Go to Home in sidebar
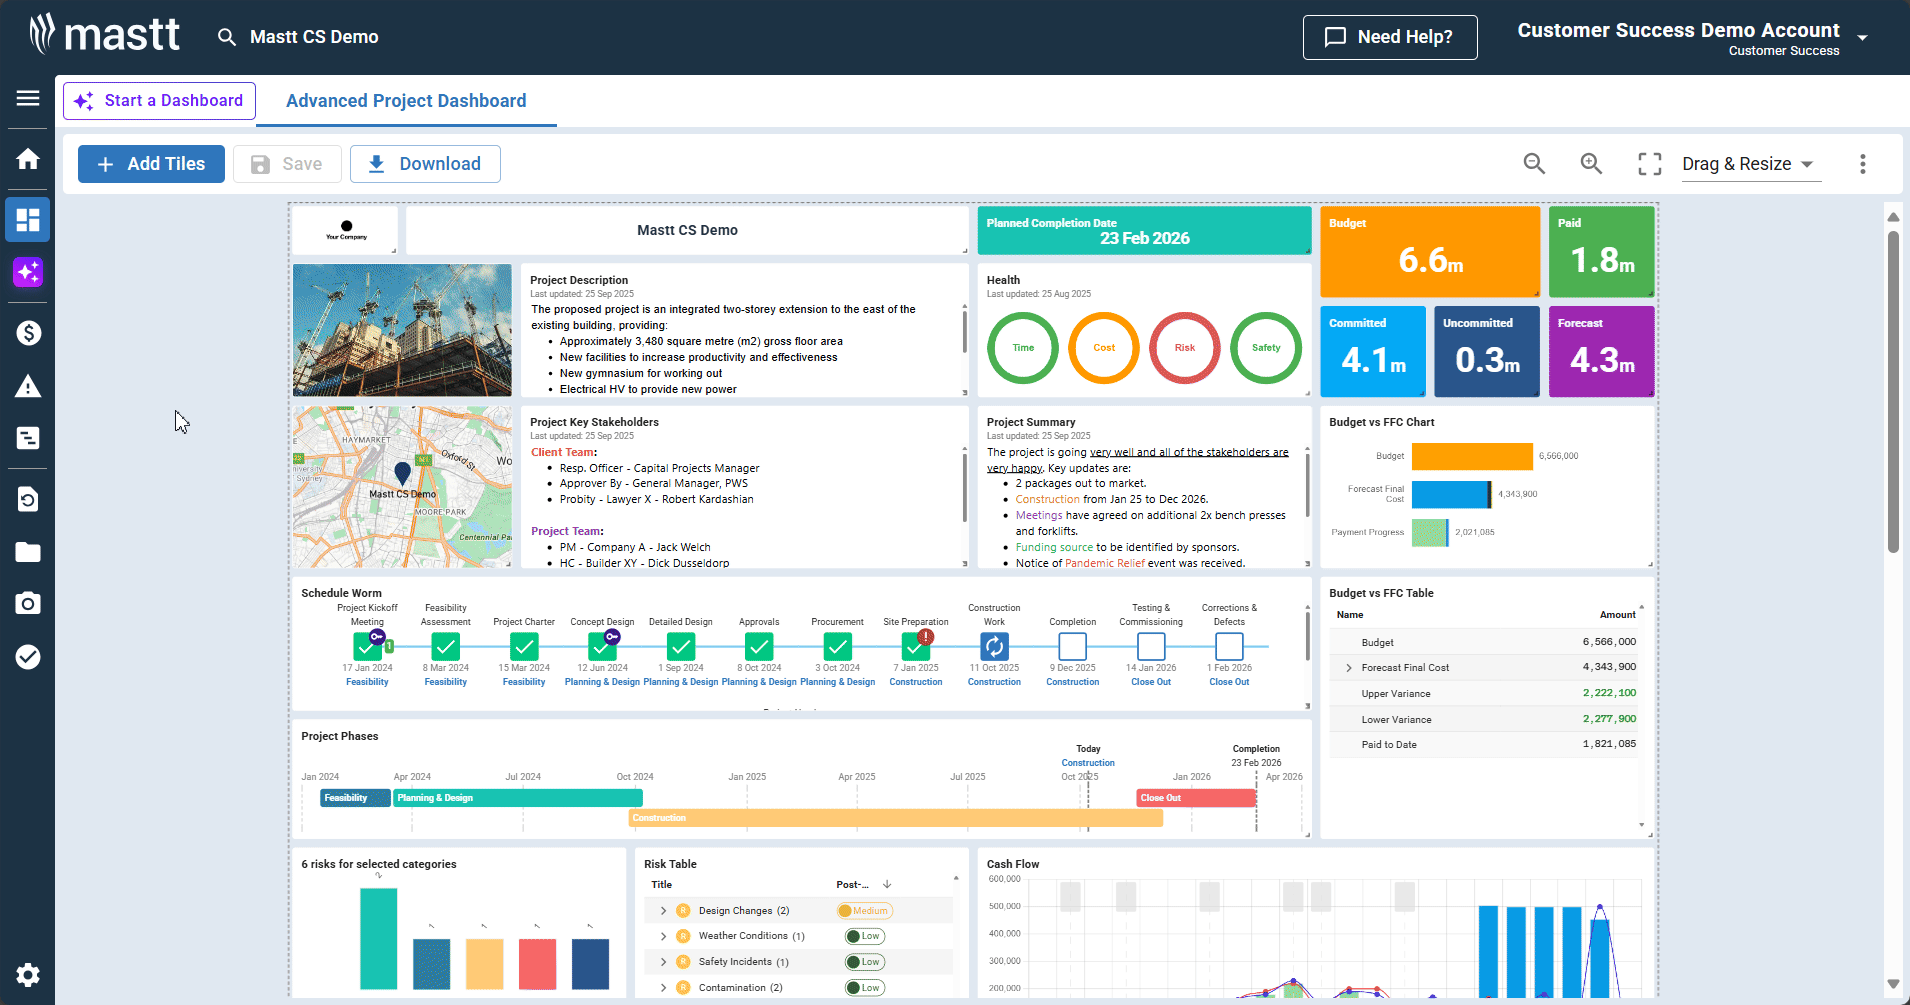 click(x=28, y=159)
